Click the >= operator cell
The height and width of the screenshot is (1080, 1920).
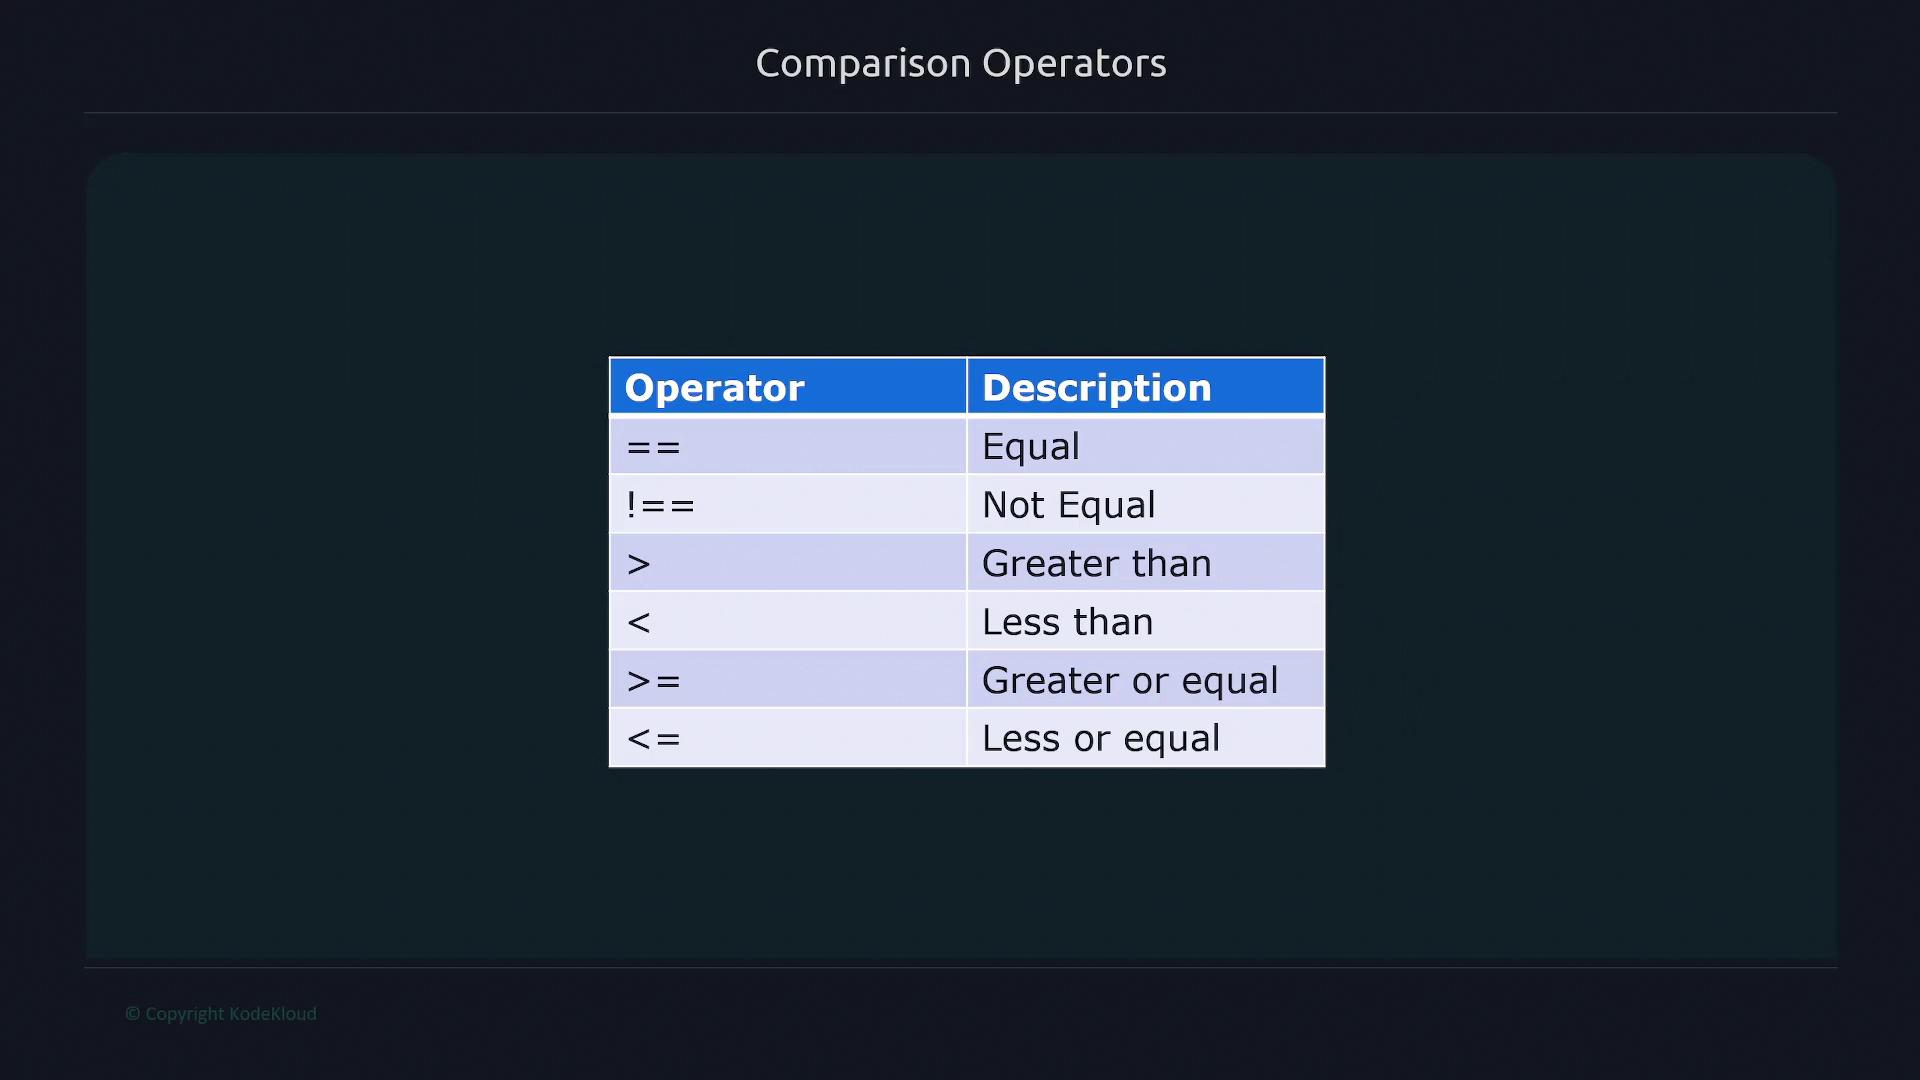coord(653,681)
